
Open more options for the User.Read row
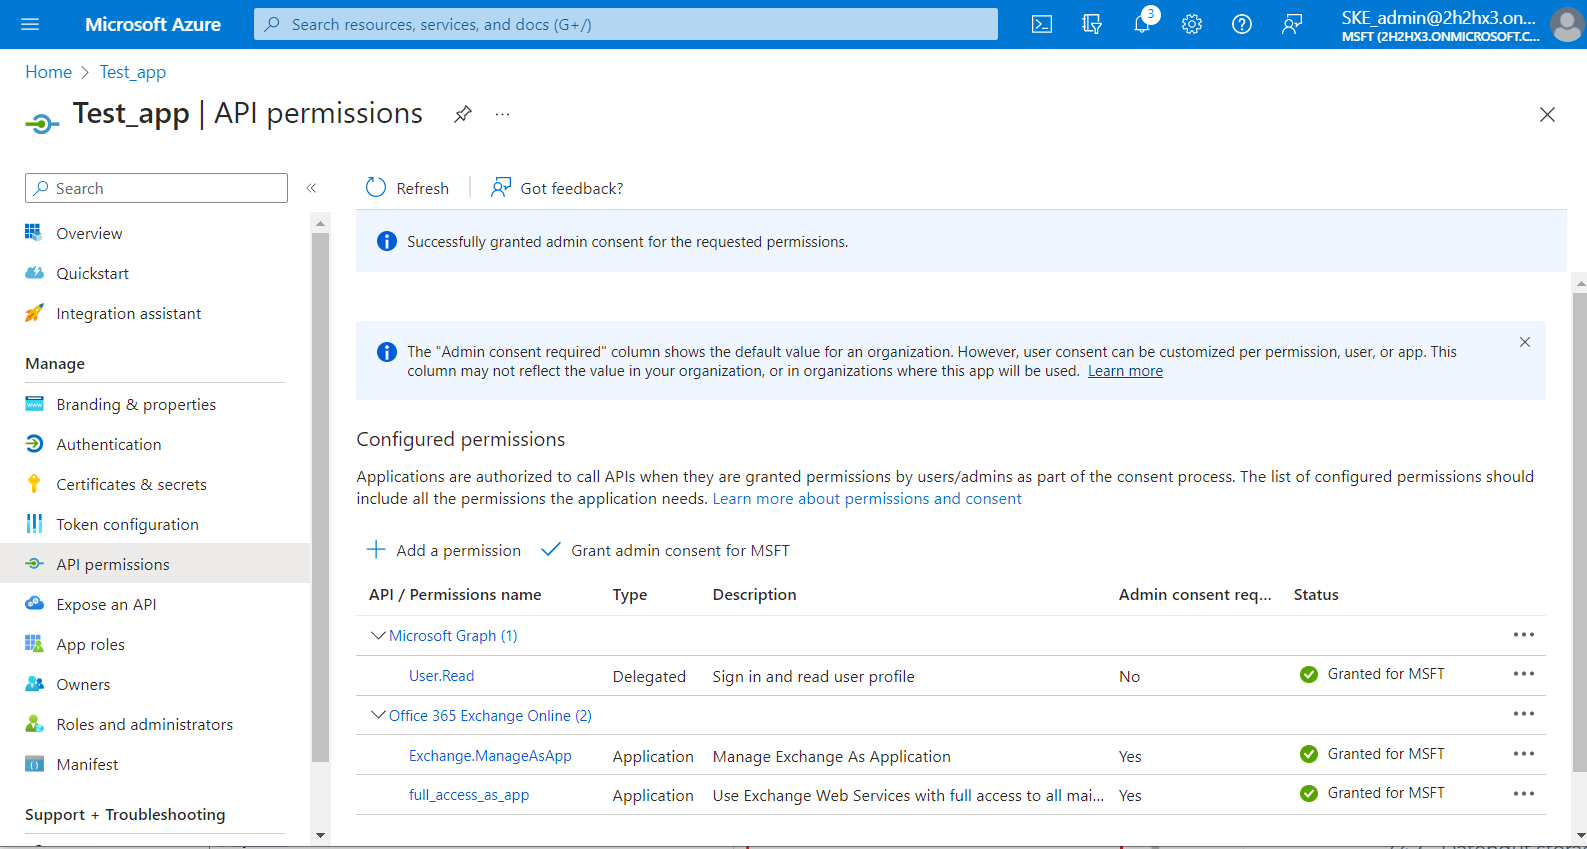coord(1523,674)
